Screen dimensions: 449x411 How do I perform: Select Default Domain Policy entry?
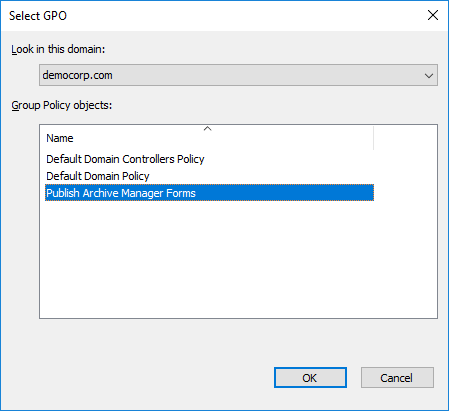tap(98, 176)
